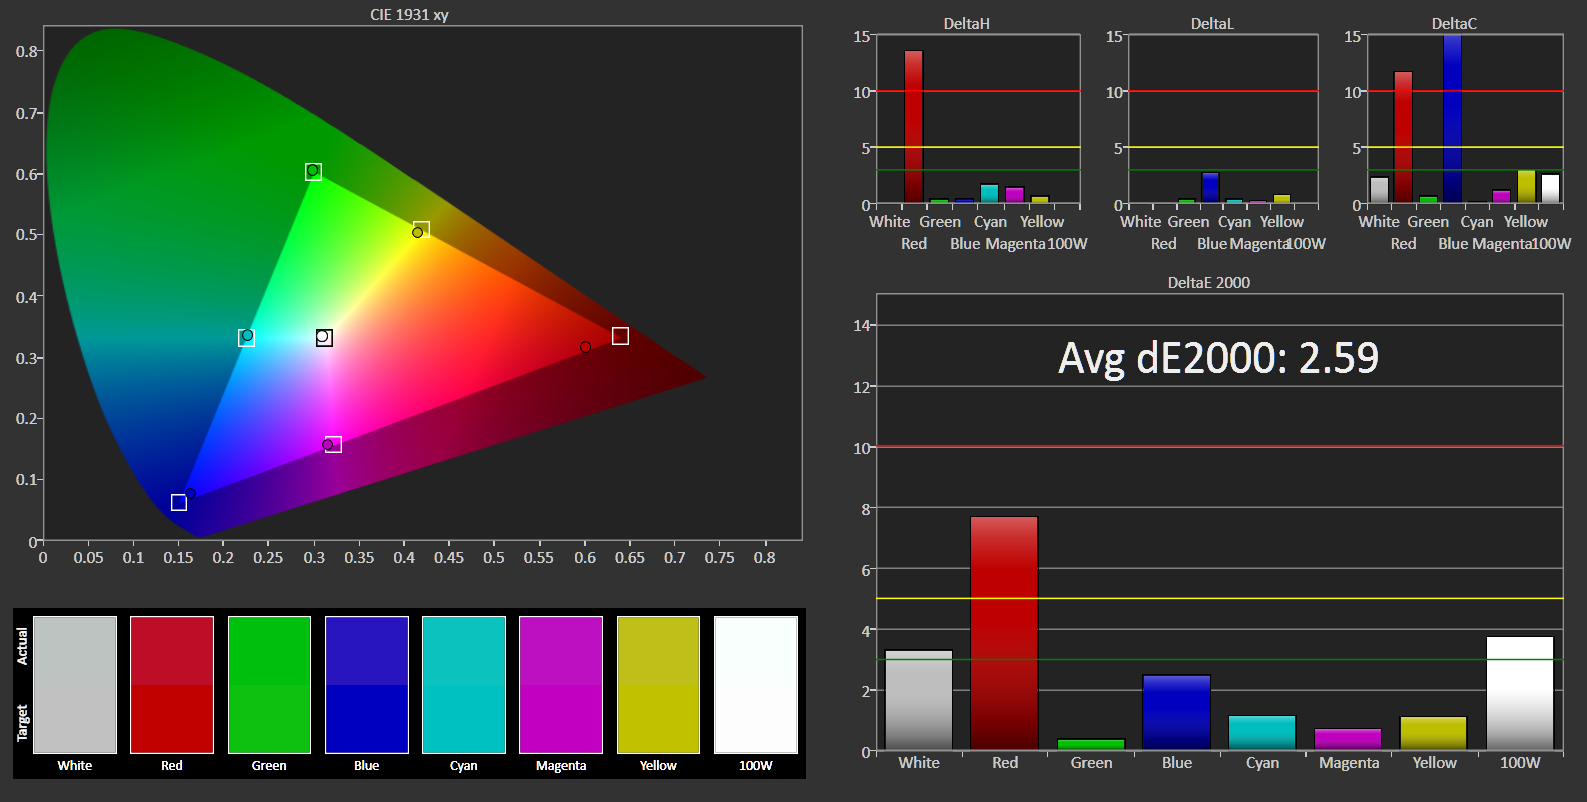Click the Red bar in DeltaC chart
Image resolution: width=1587 pixels, height=802 pixels.
tap(1404, 137)
